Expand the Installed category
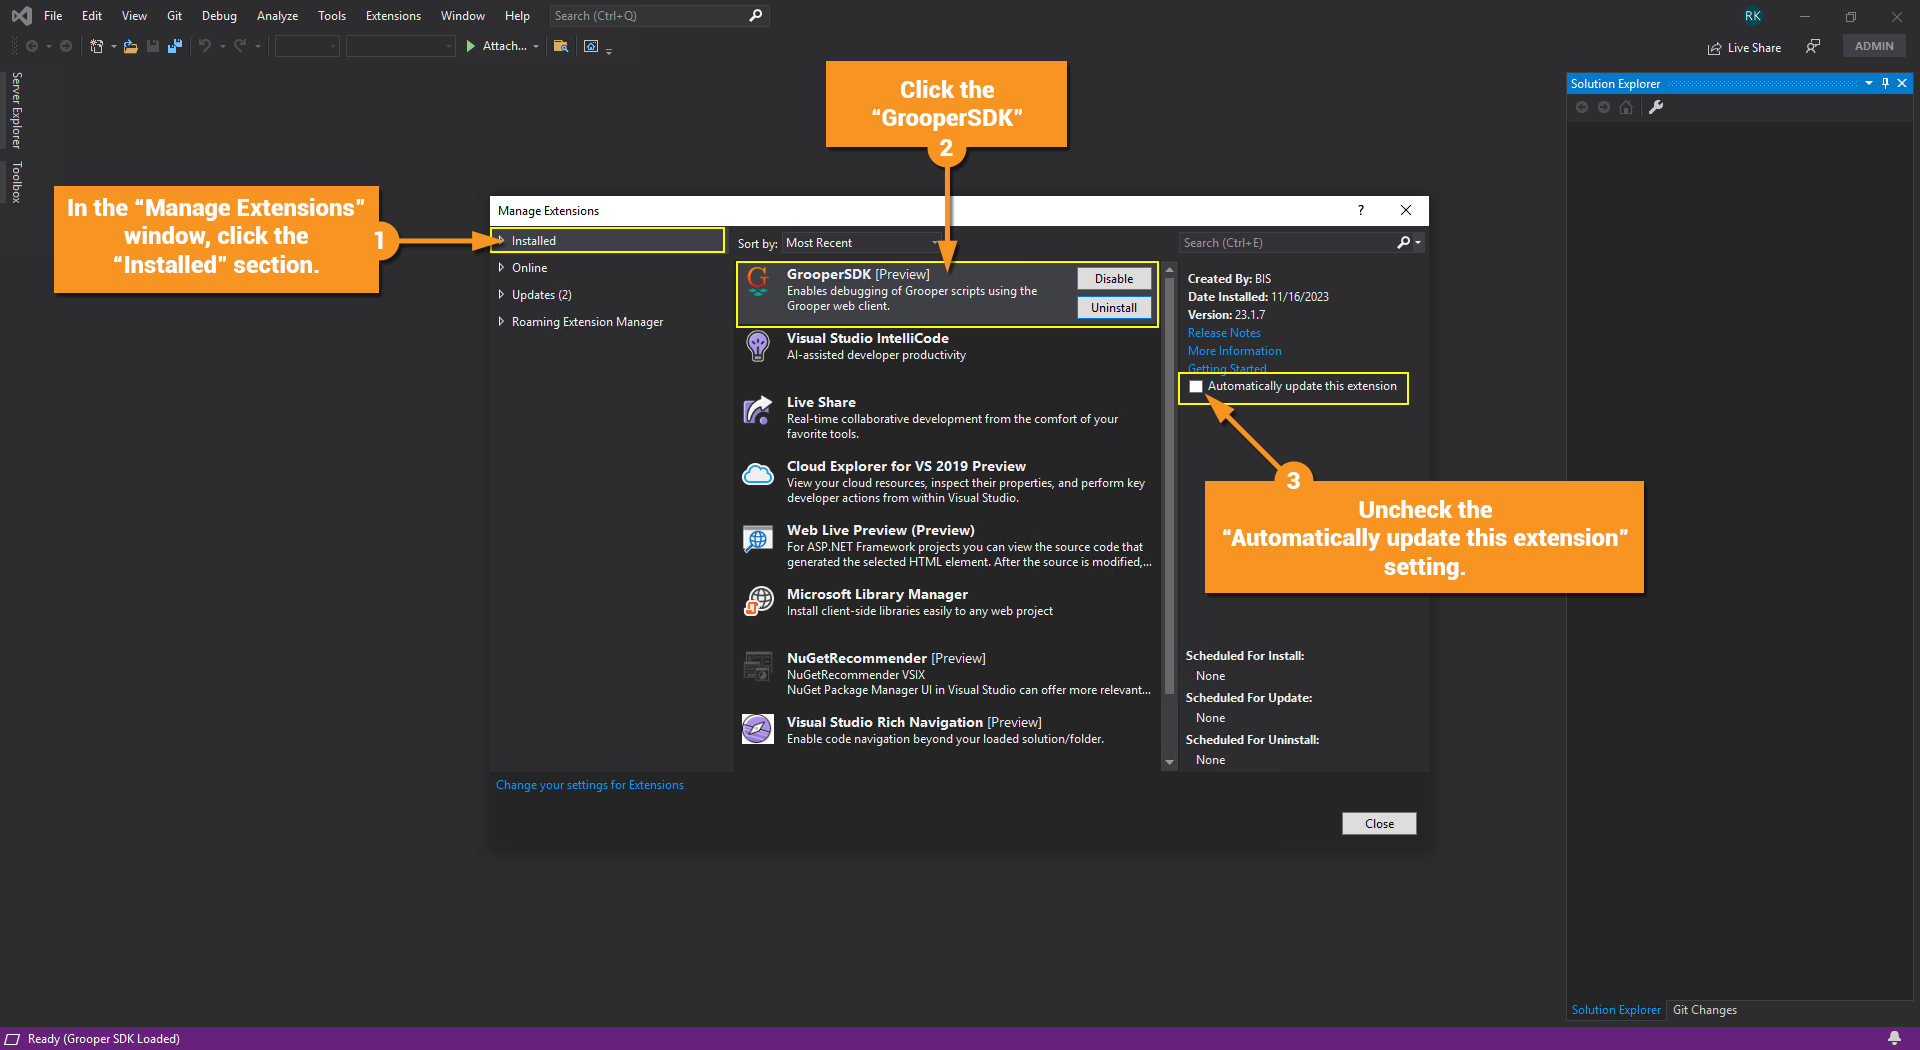This screenshot has height=1050, width=1920. click(501, 241)
